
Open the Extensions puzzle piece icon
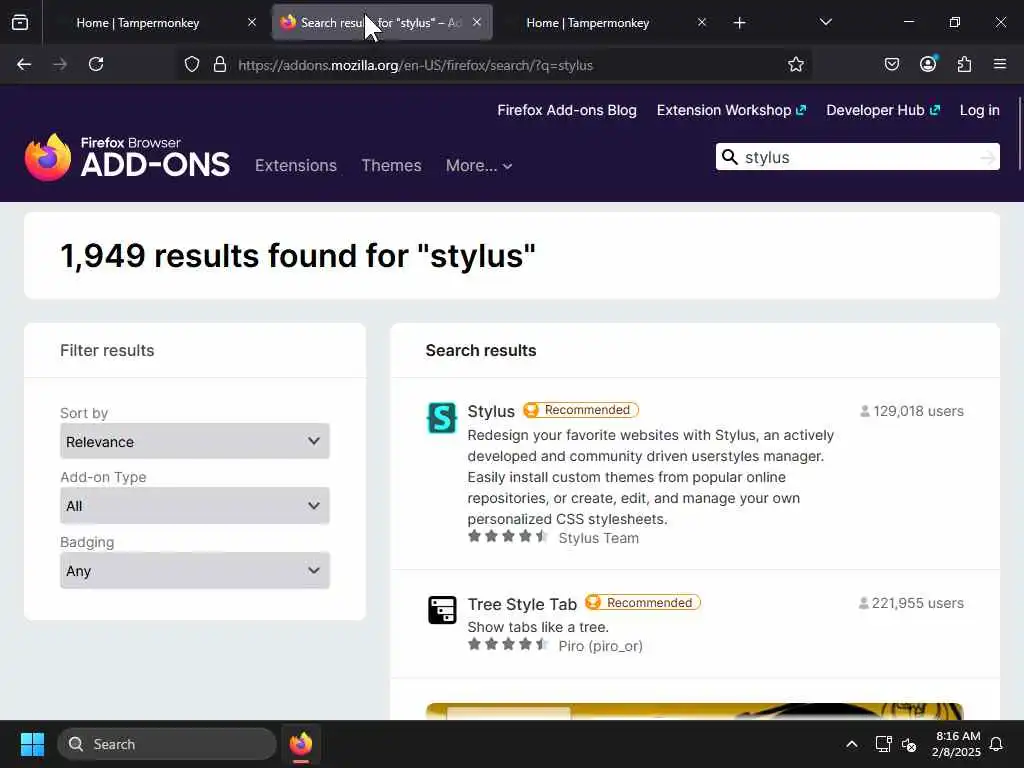pos(965,65)
